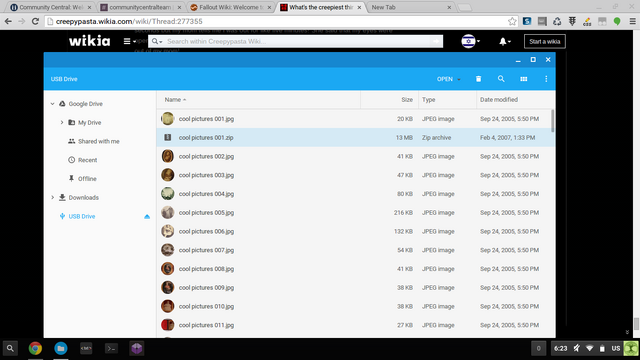Open the Files app search icon

tap(501, 79)
